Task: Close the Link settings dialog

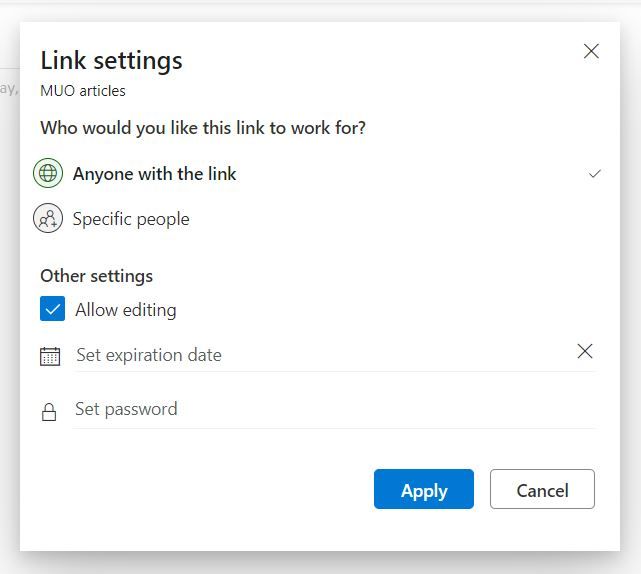Action: pos(591,51)
